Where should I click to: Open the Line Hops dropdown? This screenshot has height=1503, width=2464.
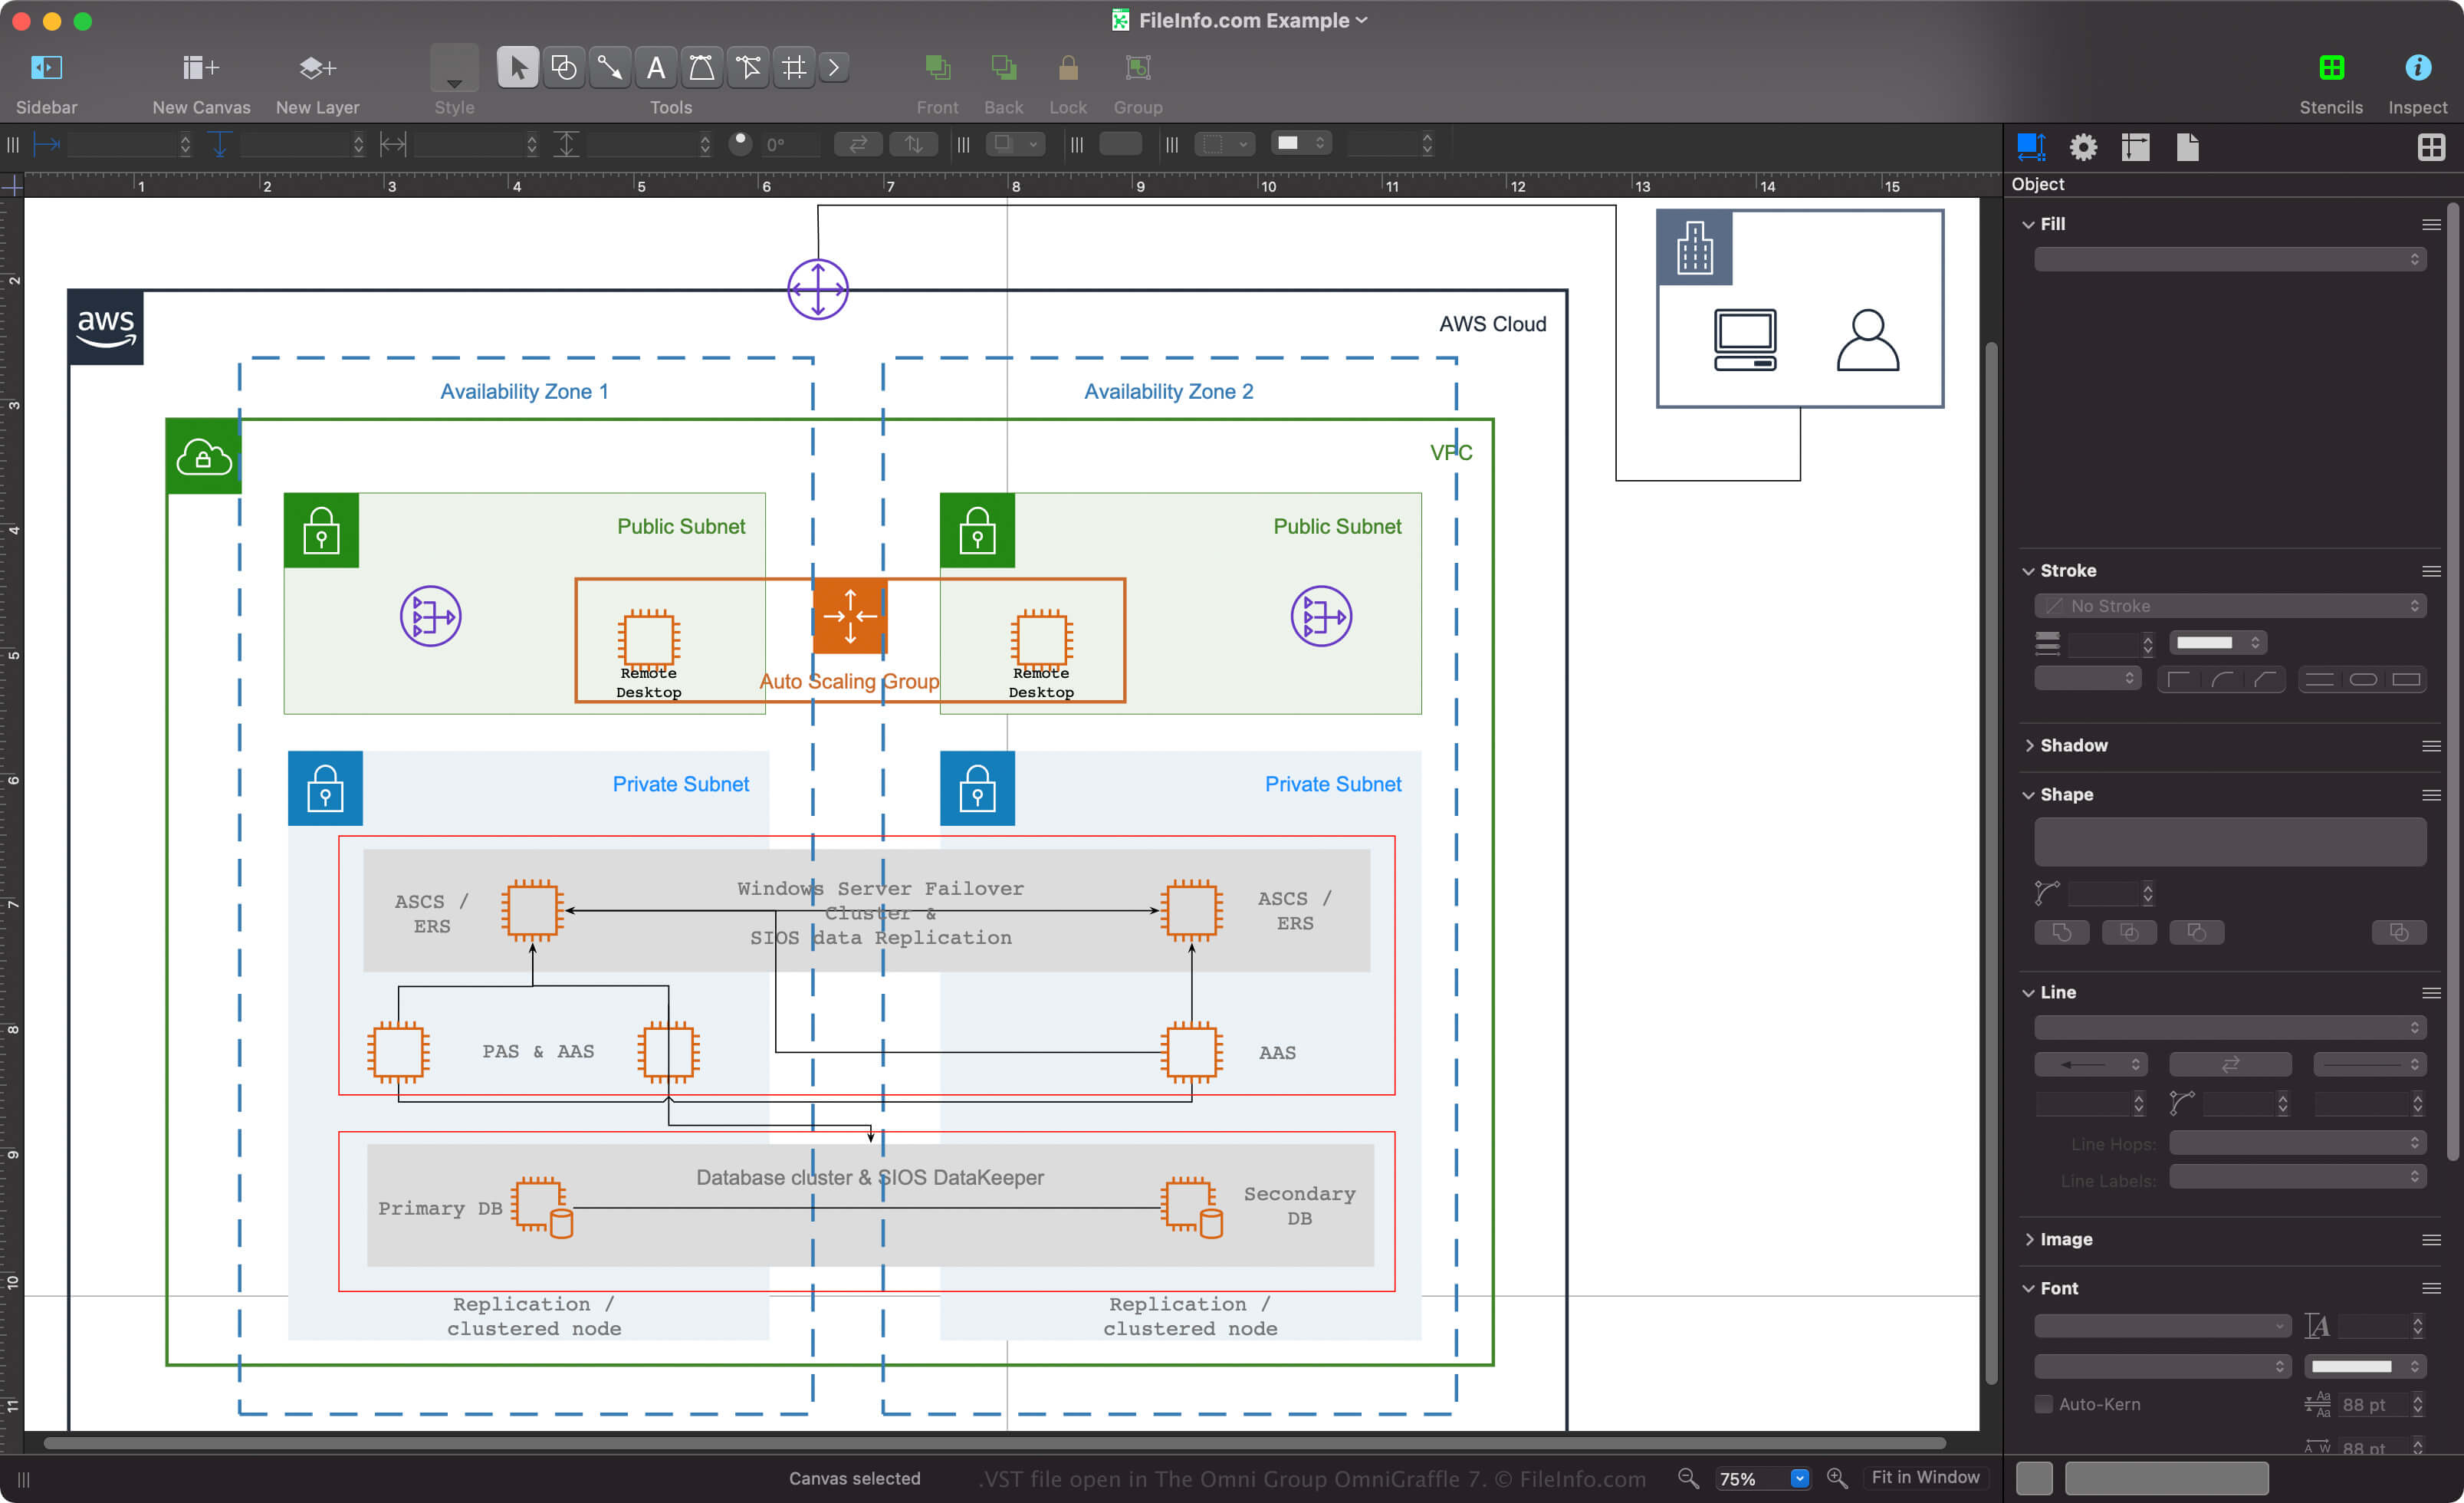point(2296,1143)
